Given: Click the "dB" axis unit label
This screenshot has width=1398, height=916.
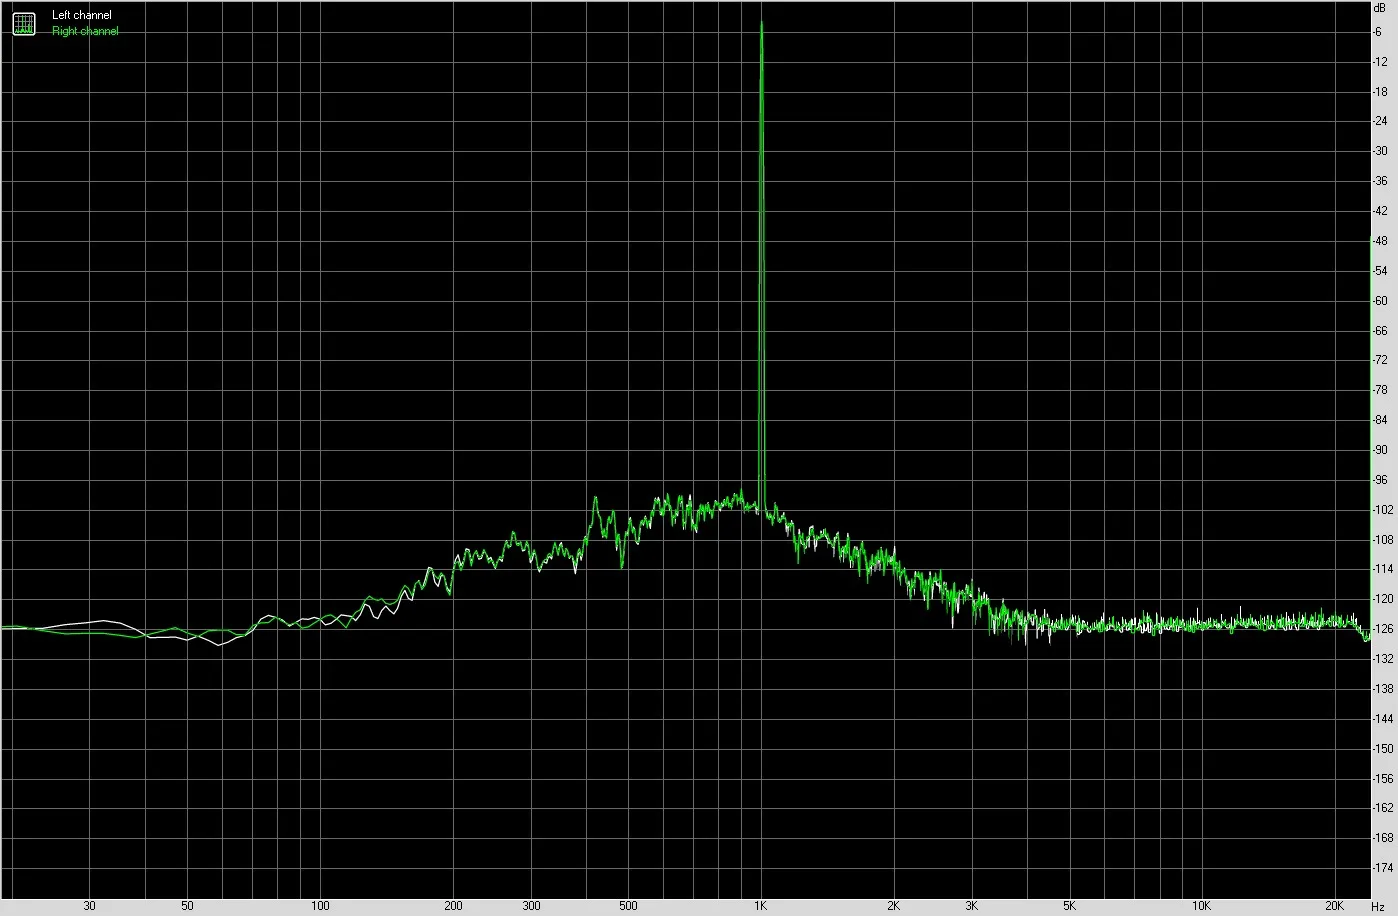Looking at the screenshot, I should [x=1380, y=7].
